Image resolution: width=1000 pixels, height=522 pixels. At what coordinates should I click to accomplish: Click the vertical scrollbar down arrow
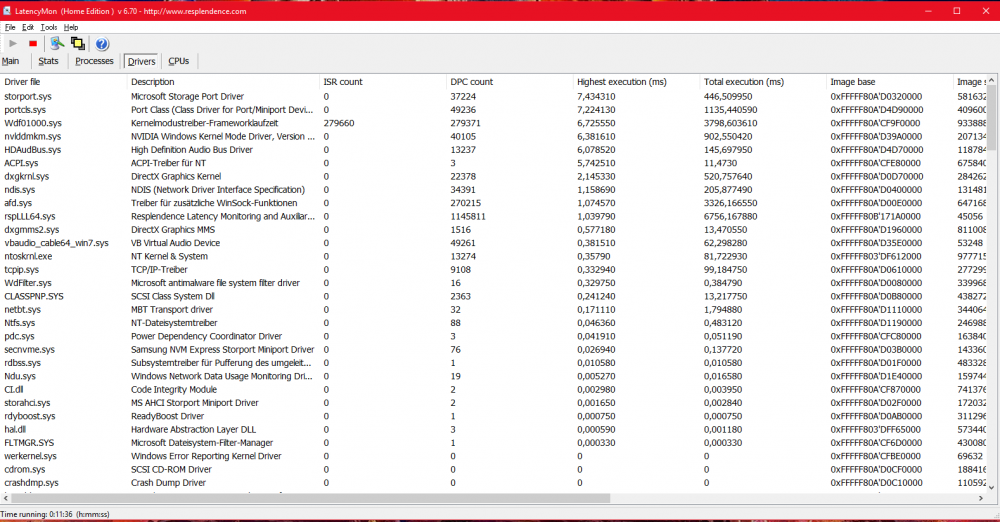(x=991, y=488)
